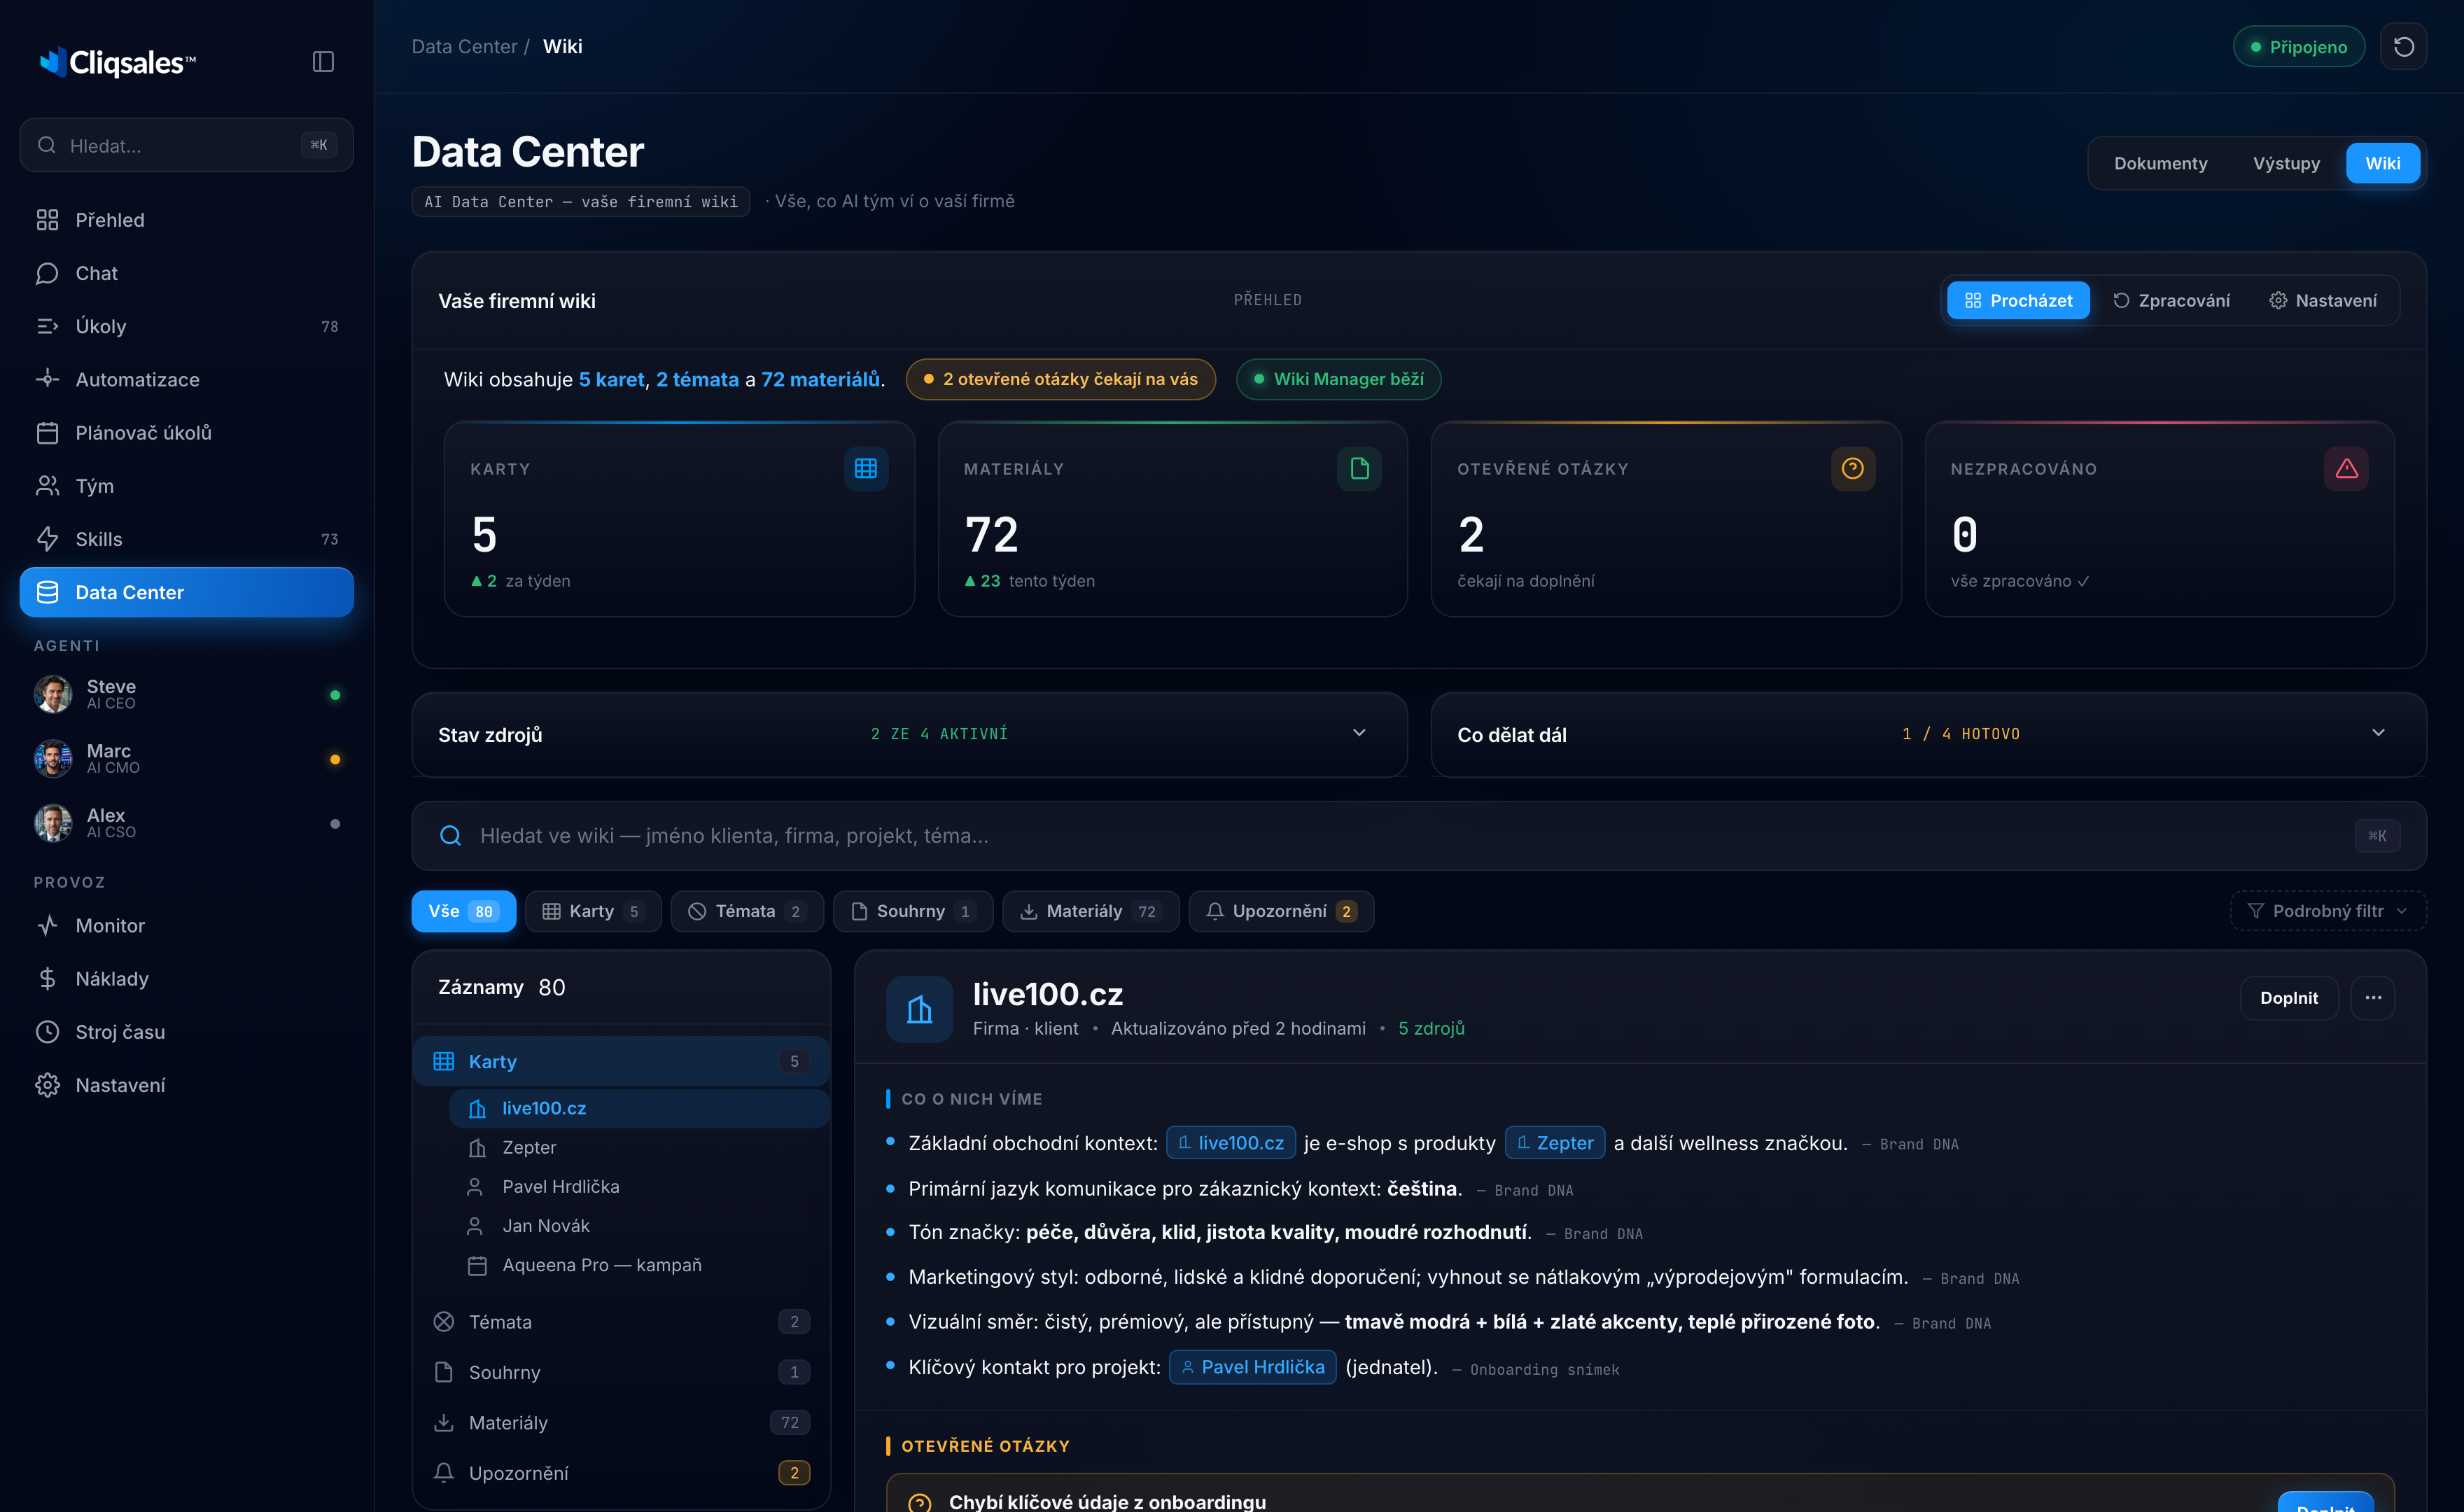
Task: Click the Nezpracováno warning triangle icon
Action: coord(2346,468)
